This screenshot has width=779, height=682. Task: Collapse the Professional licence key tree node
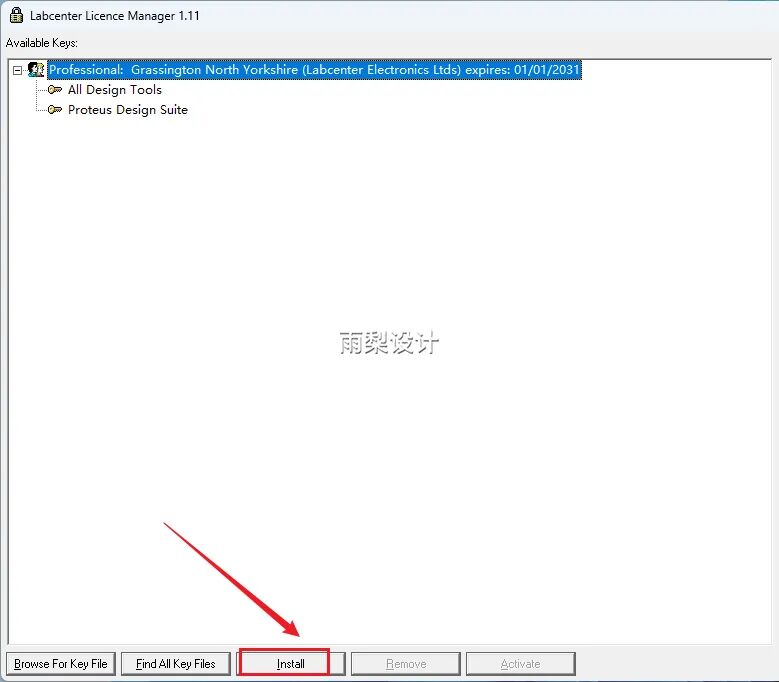(x=17, y=70)
